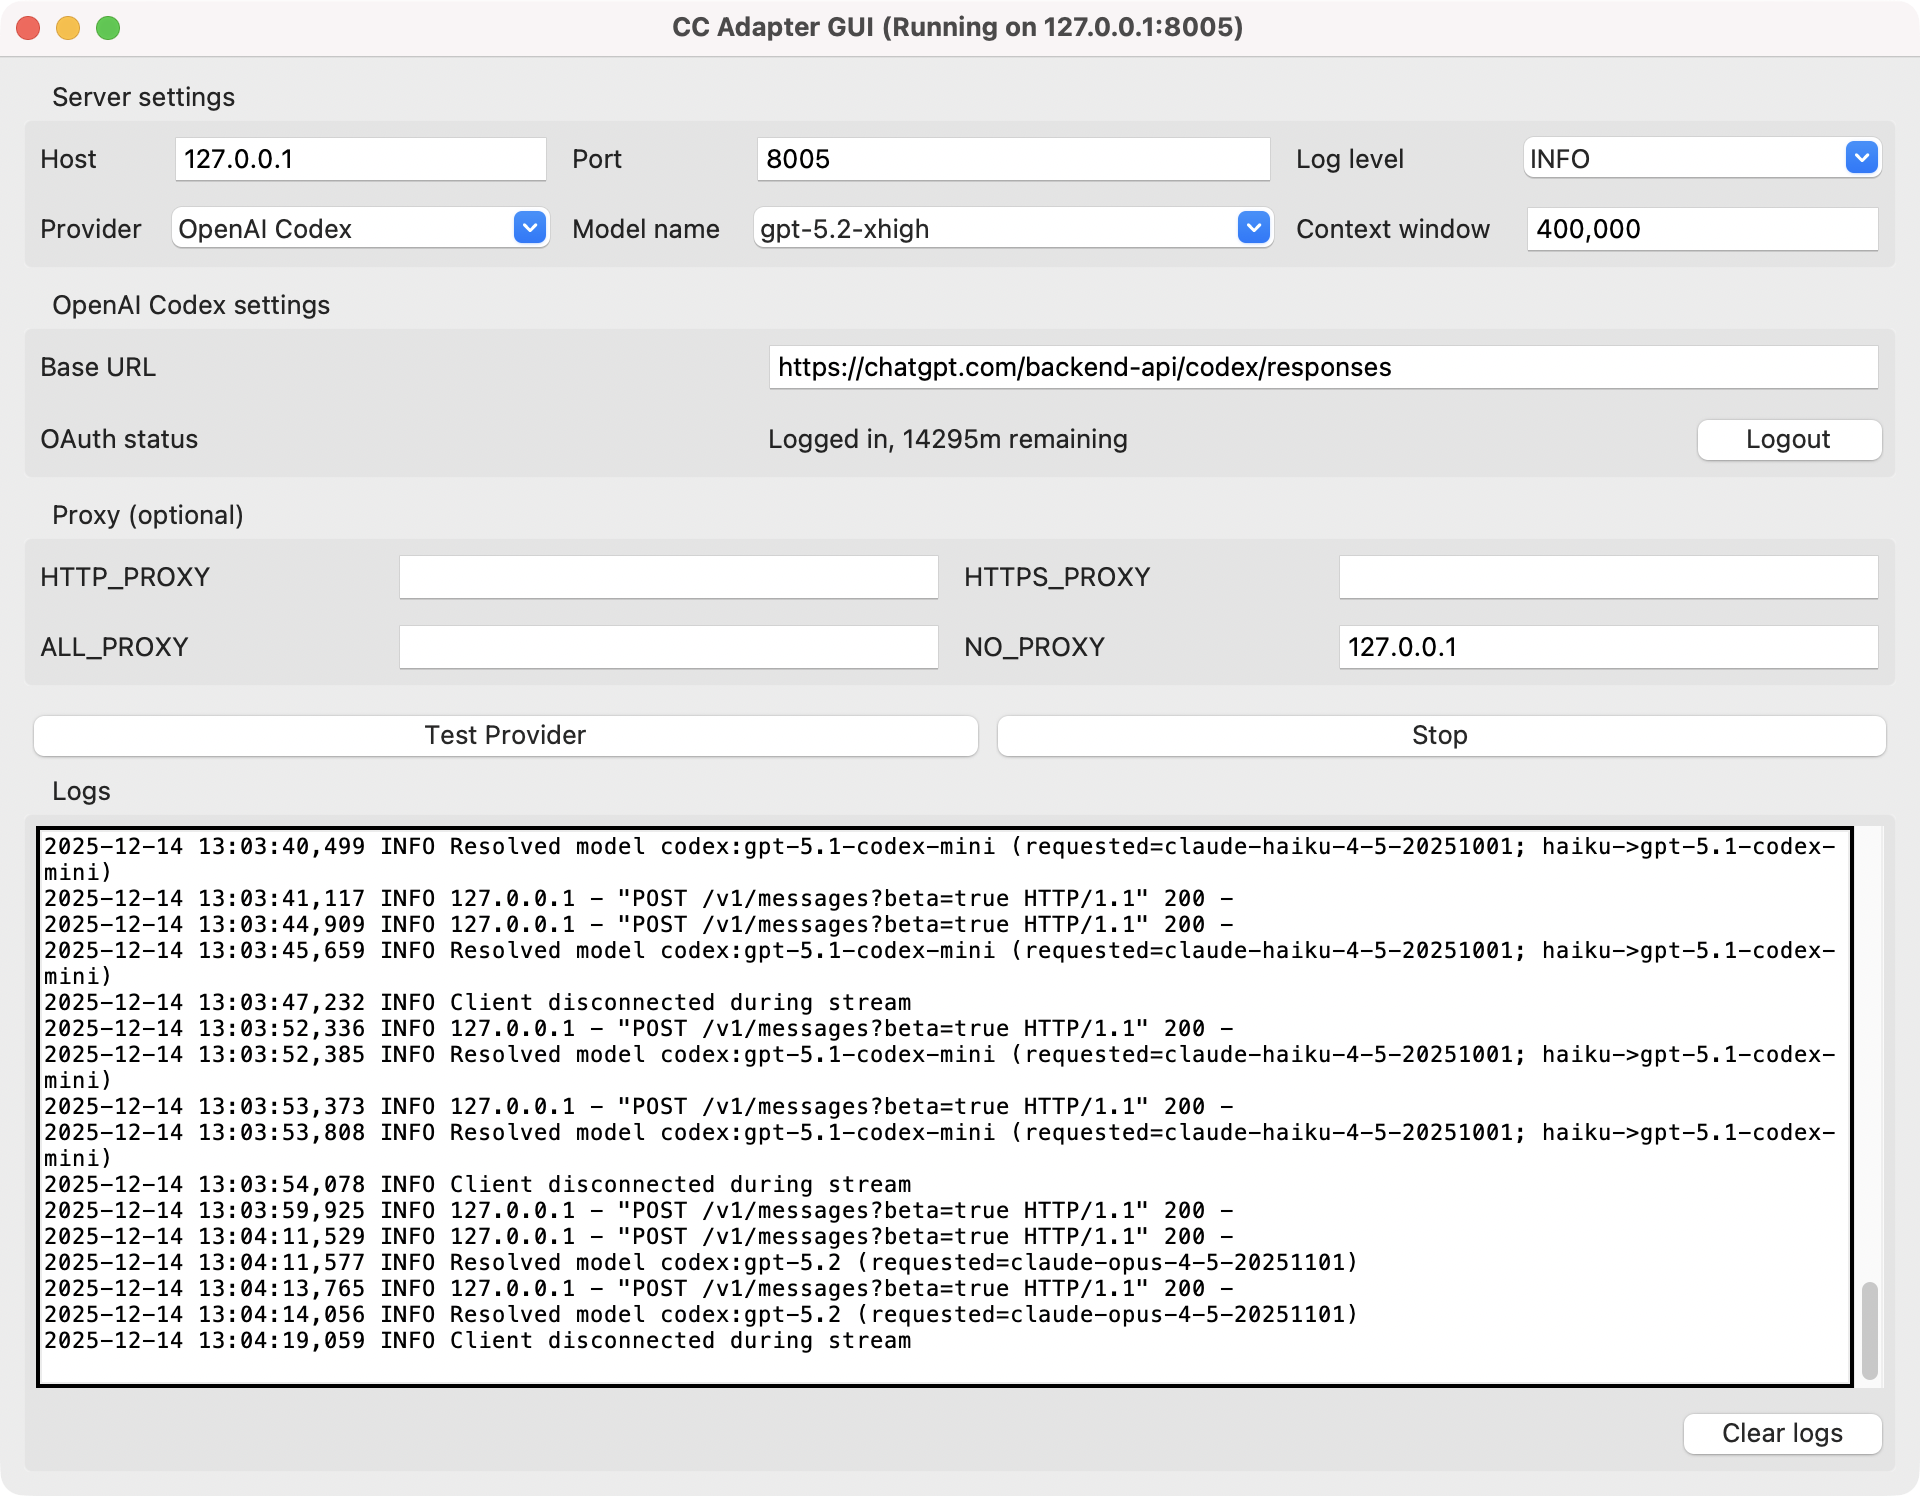Click the Model name dropdown chevron icon
The width and height of the screenshot is (1920, 1496).
(1253, 228)
